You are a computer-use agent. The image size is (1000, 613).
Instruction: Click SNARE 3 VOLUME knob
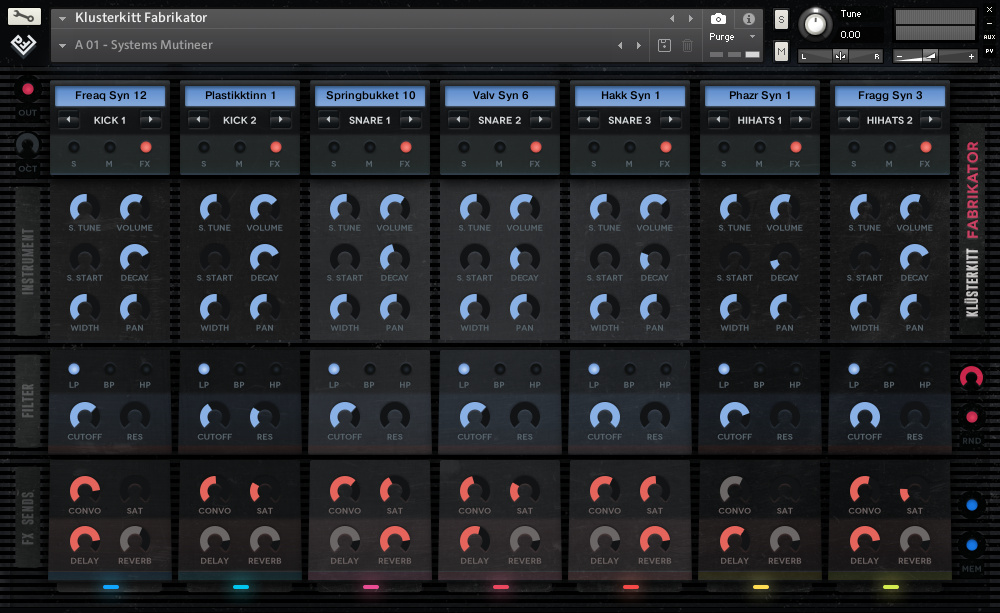[654, 208]
